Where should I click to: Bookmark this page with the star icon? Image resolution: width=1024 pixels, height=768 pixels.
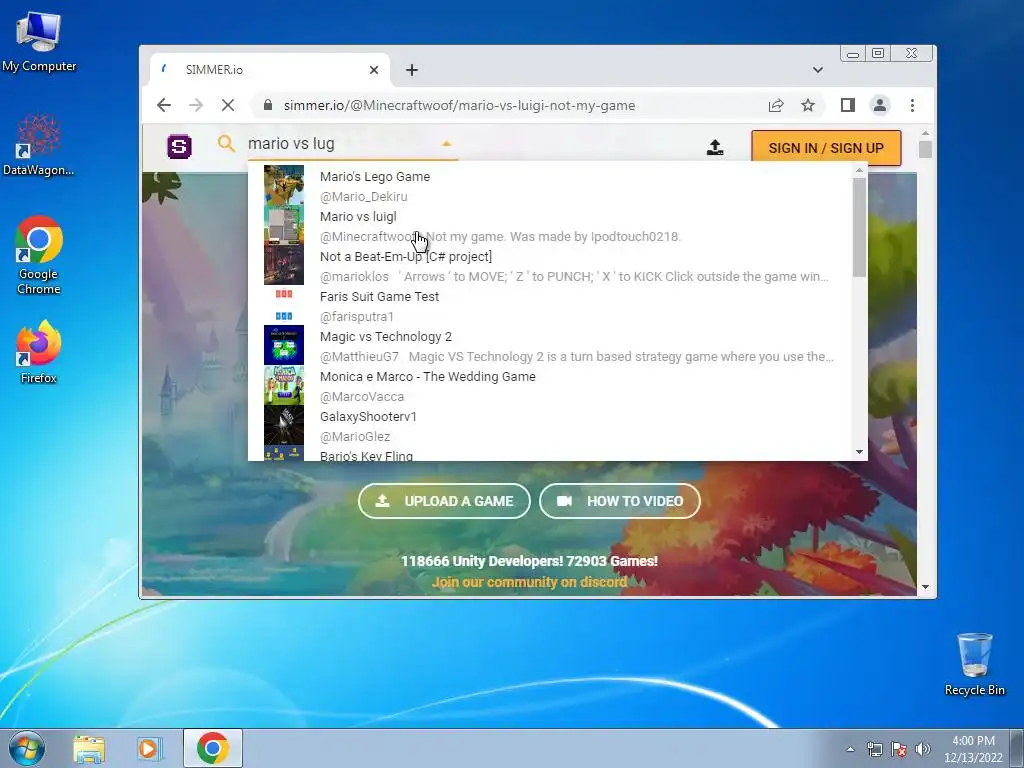tap(808, 105)
